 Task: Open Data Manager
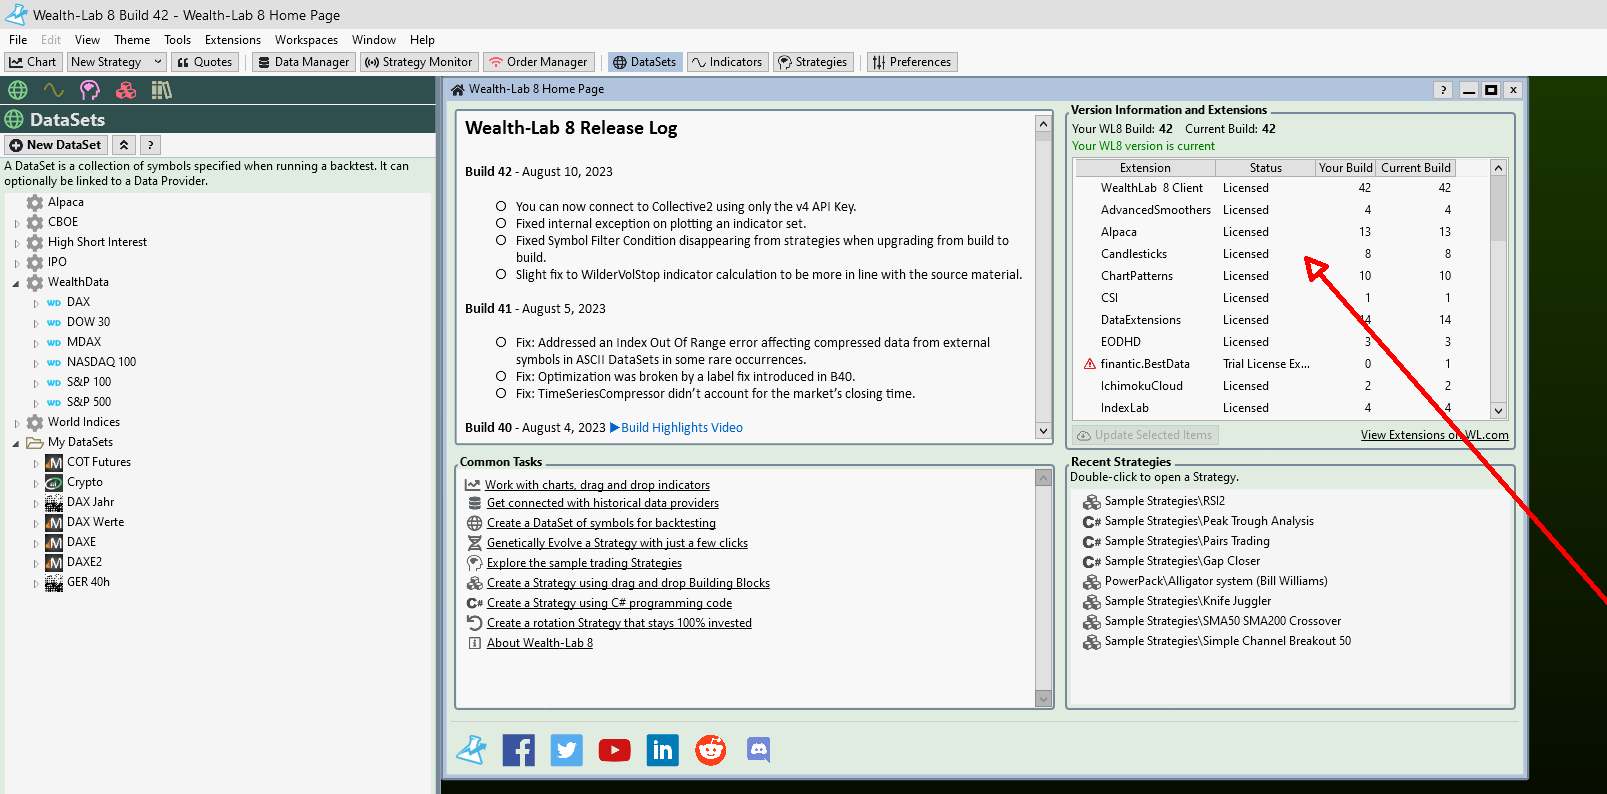[x=303, y=62]
